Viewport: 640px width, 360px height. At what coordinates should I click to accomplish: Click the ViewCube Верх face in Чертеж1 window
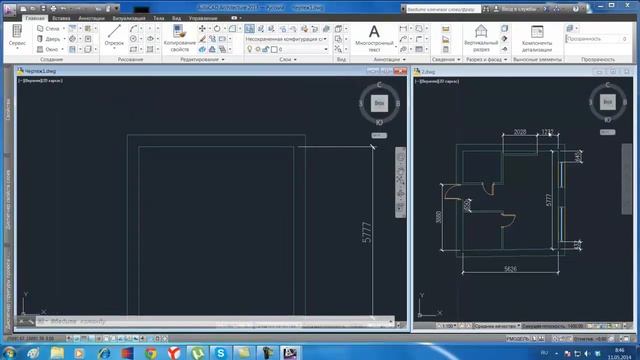379,103
